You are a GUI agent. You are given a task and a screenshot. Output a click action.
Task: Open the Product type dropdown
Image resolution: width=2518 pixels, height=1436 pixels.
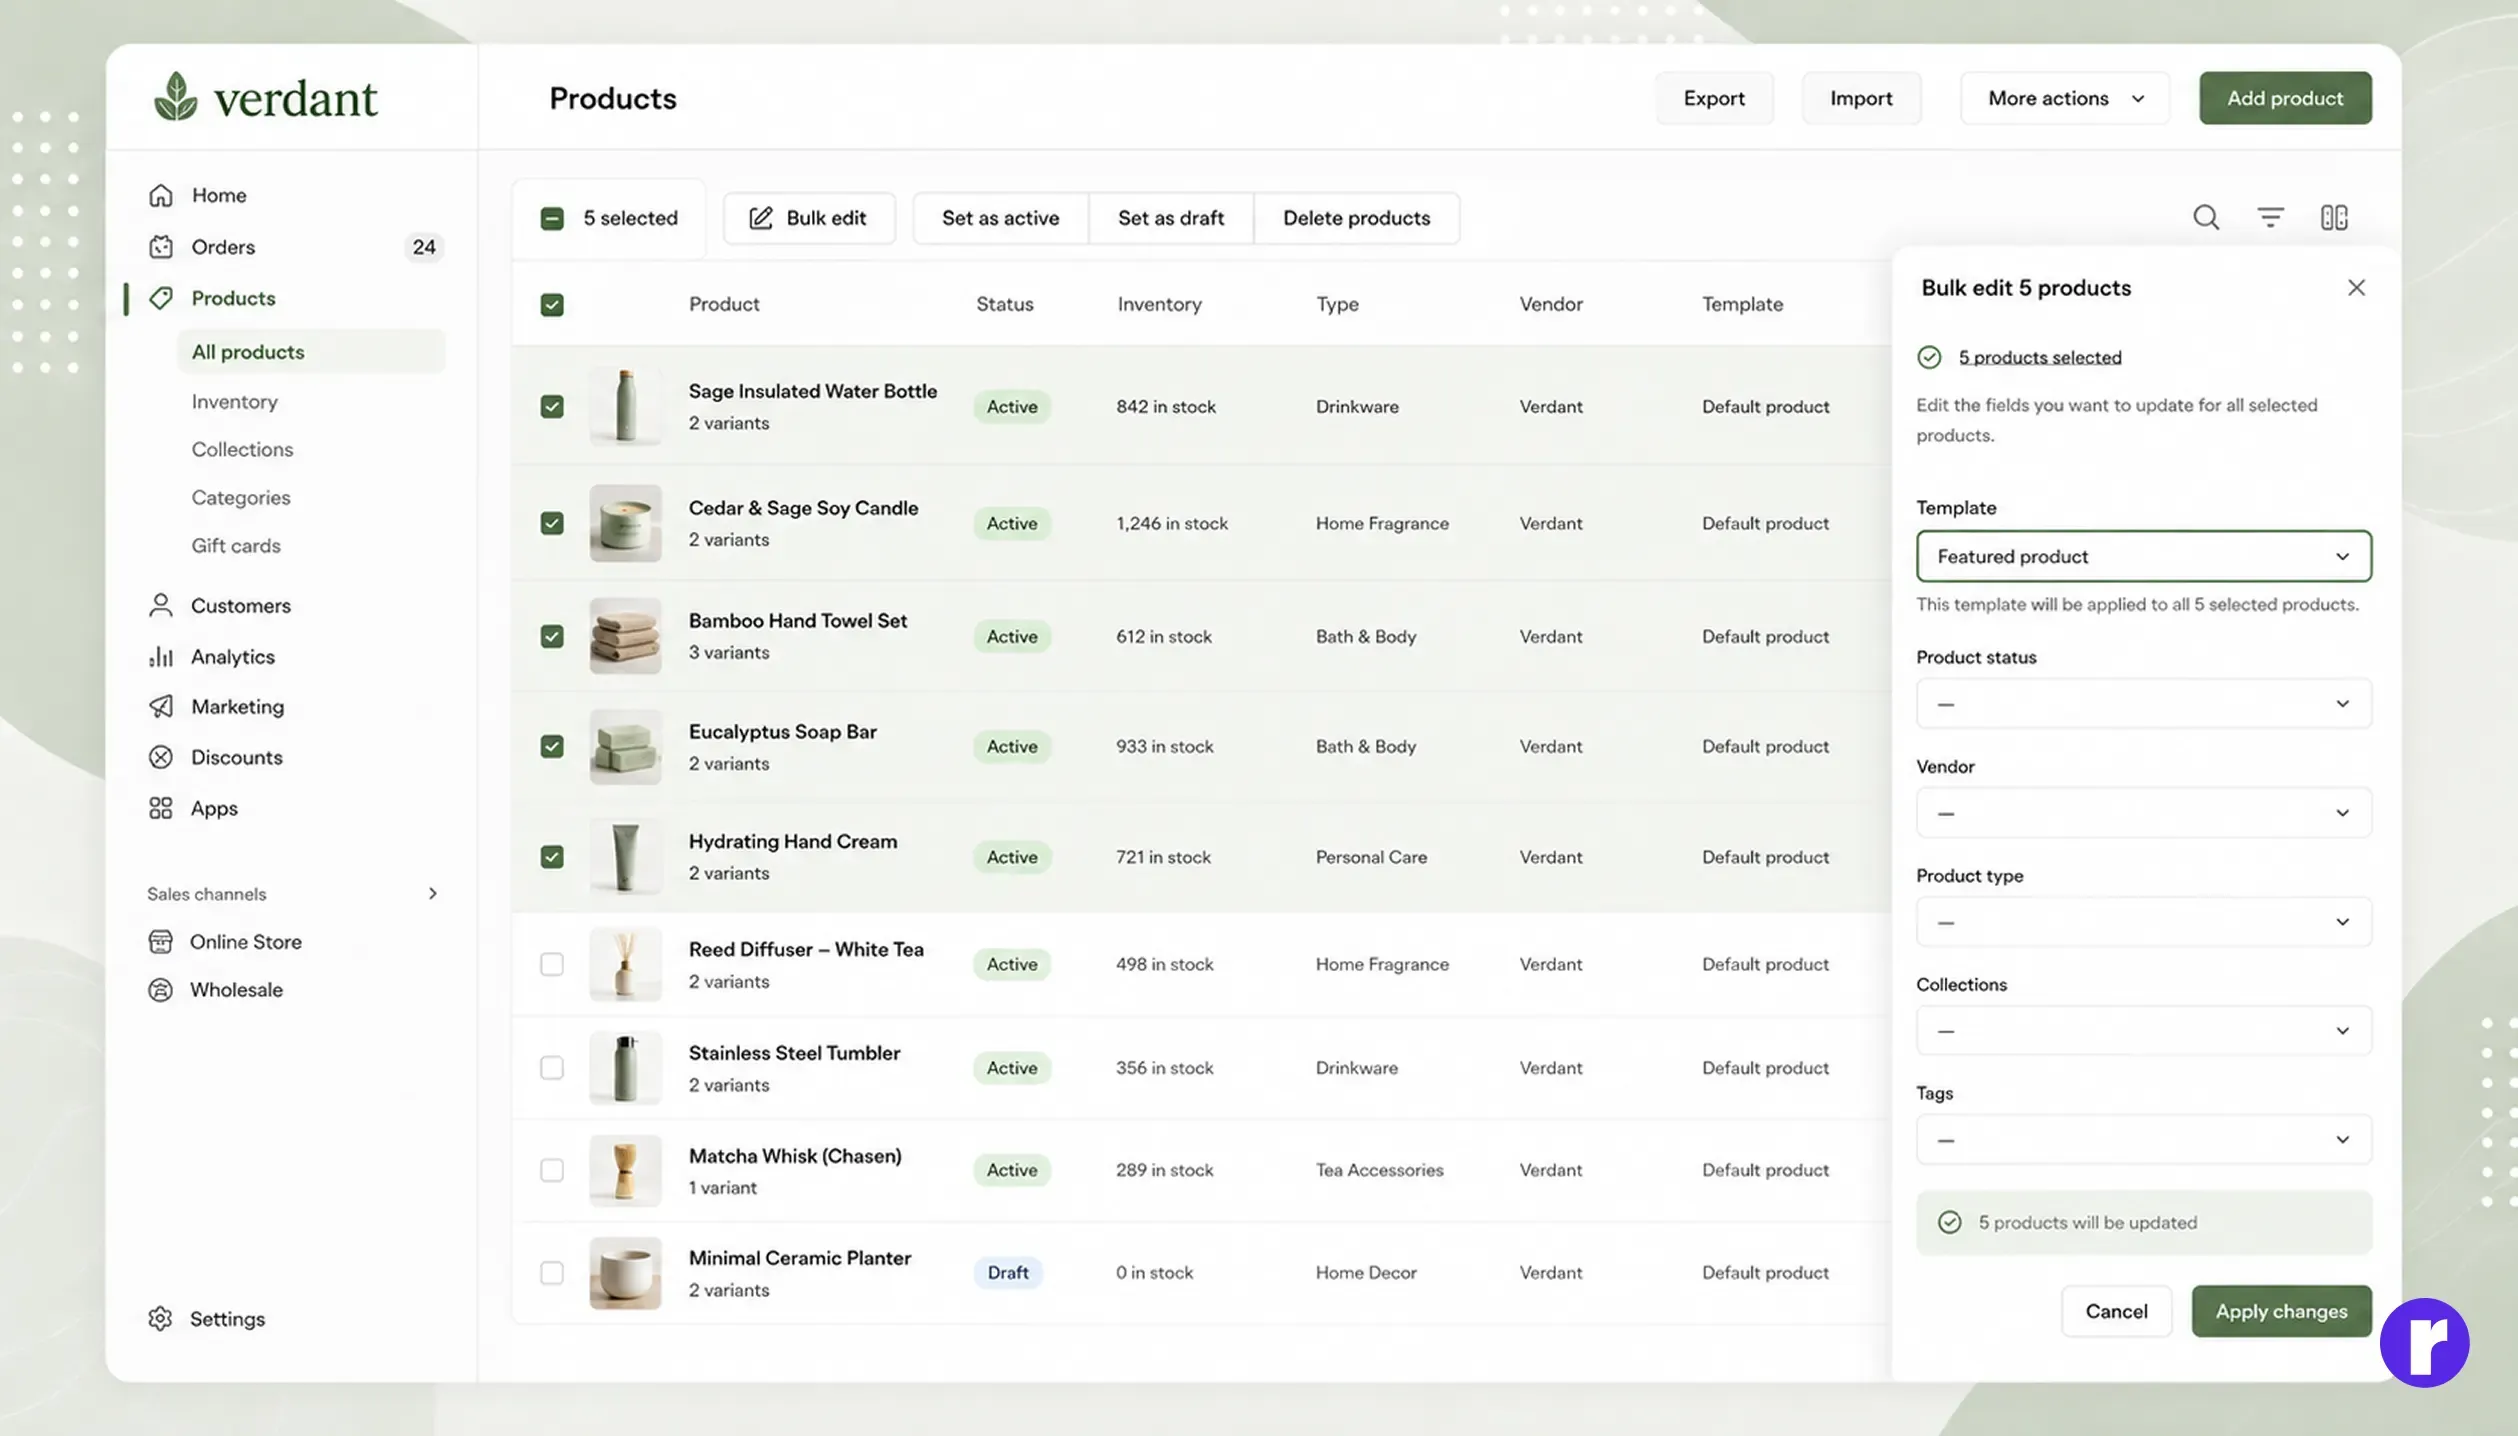tap(2143, 922)
